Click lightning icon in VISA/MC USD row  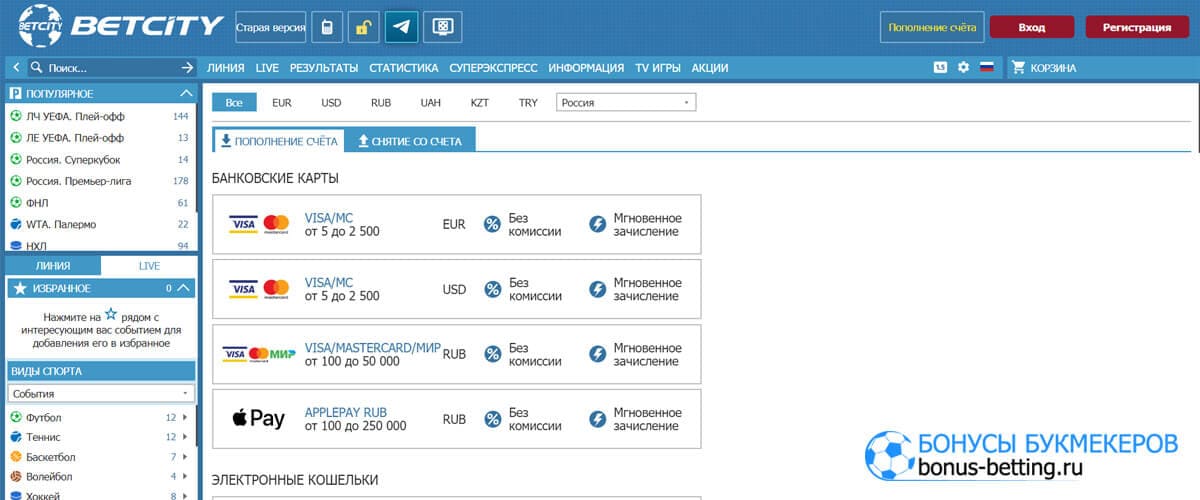coord(597,290)
